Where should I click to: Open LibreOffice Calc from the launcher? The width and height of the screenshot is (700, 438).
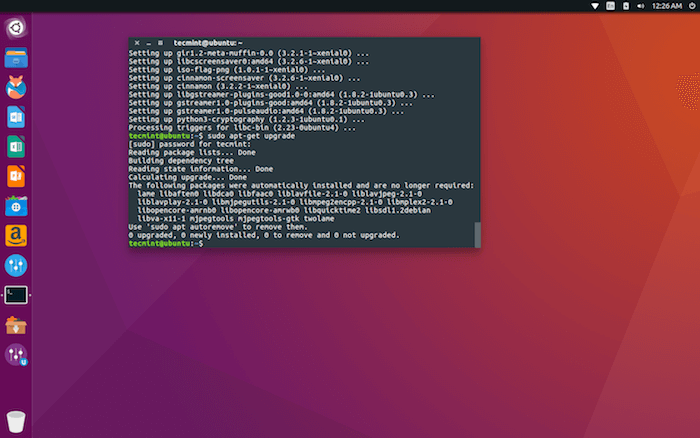click(x=16, y=146)
